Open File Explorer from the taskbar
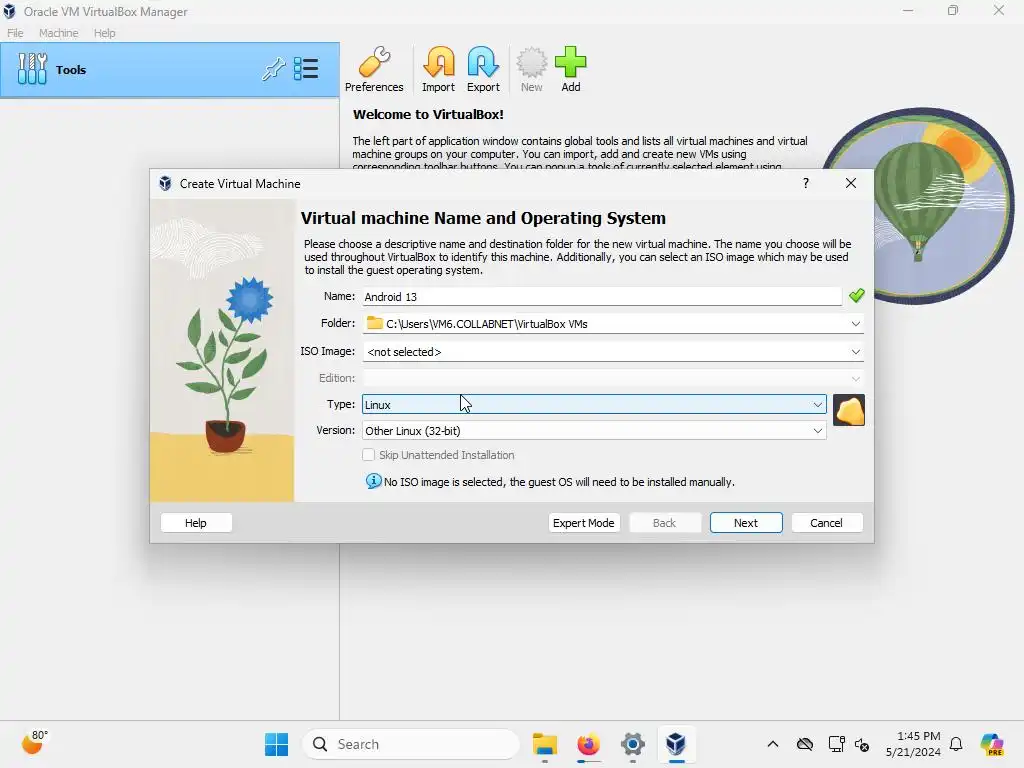1024x768 pixels. (x=545, y=744)
